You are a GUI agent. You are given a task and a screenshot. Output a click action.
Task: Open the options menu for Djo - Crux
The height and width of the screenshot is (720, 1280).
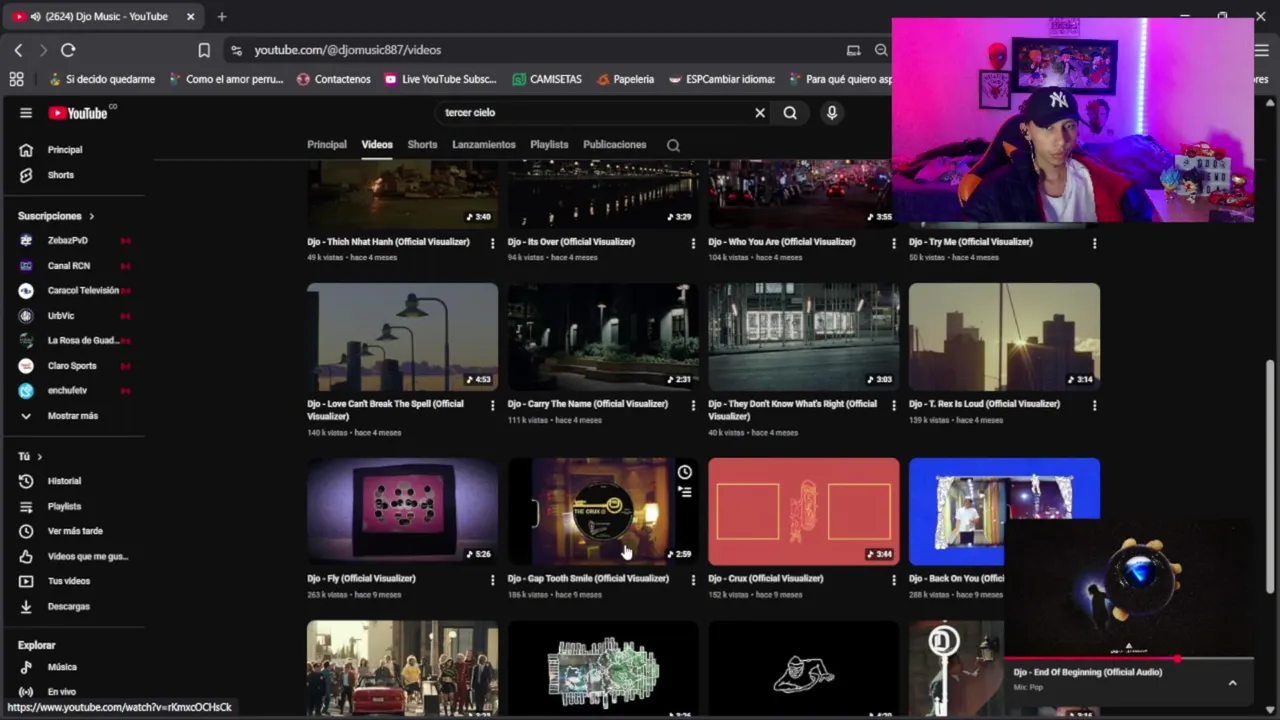[894, 579]
